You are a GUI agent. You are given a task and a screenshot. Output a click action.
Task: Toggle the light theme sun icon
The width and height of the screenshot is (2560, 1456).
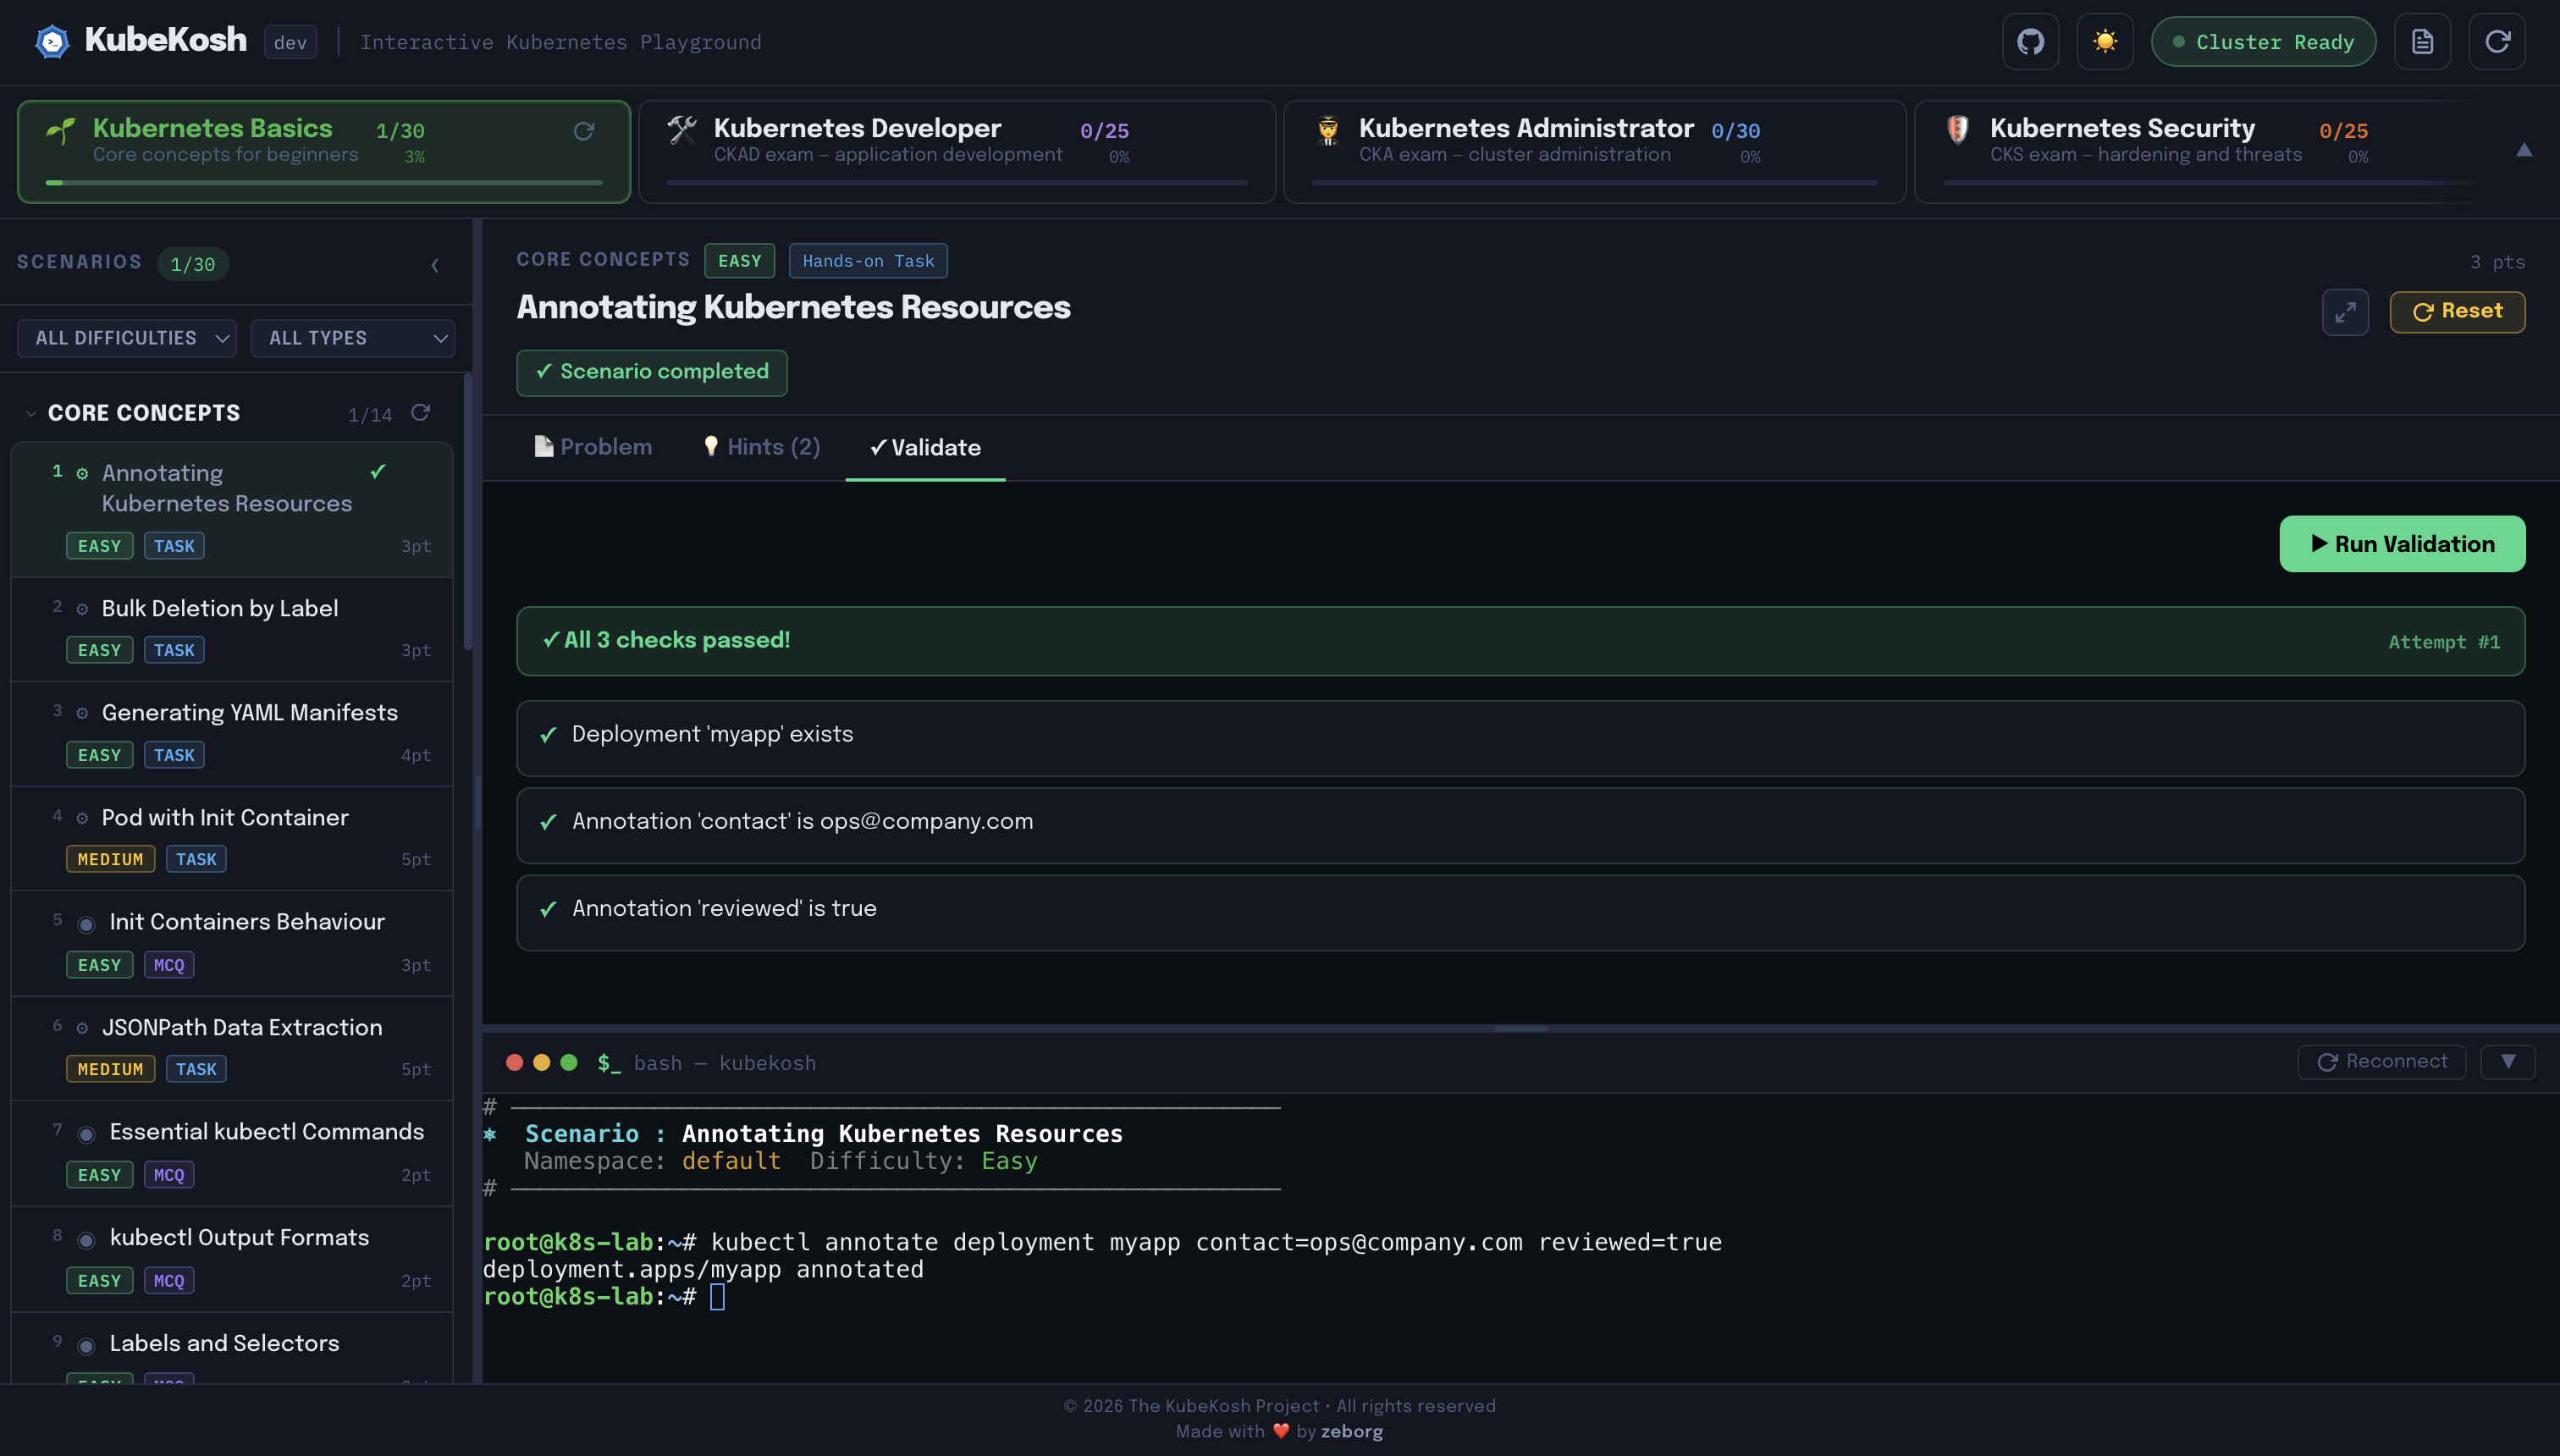point(2105,42)
